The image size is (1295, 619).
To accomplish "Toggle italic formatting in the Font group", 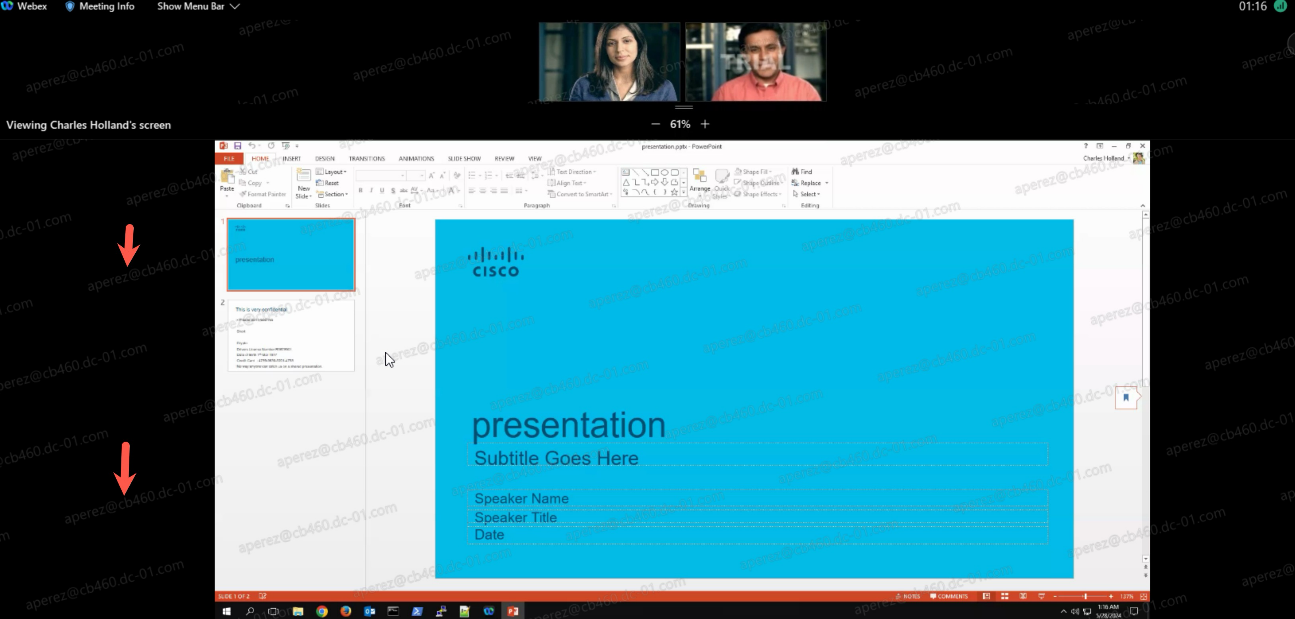I will click(371, 190).
